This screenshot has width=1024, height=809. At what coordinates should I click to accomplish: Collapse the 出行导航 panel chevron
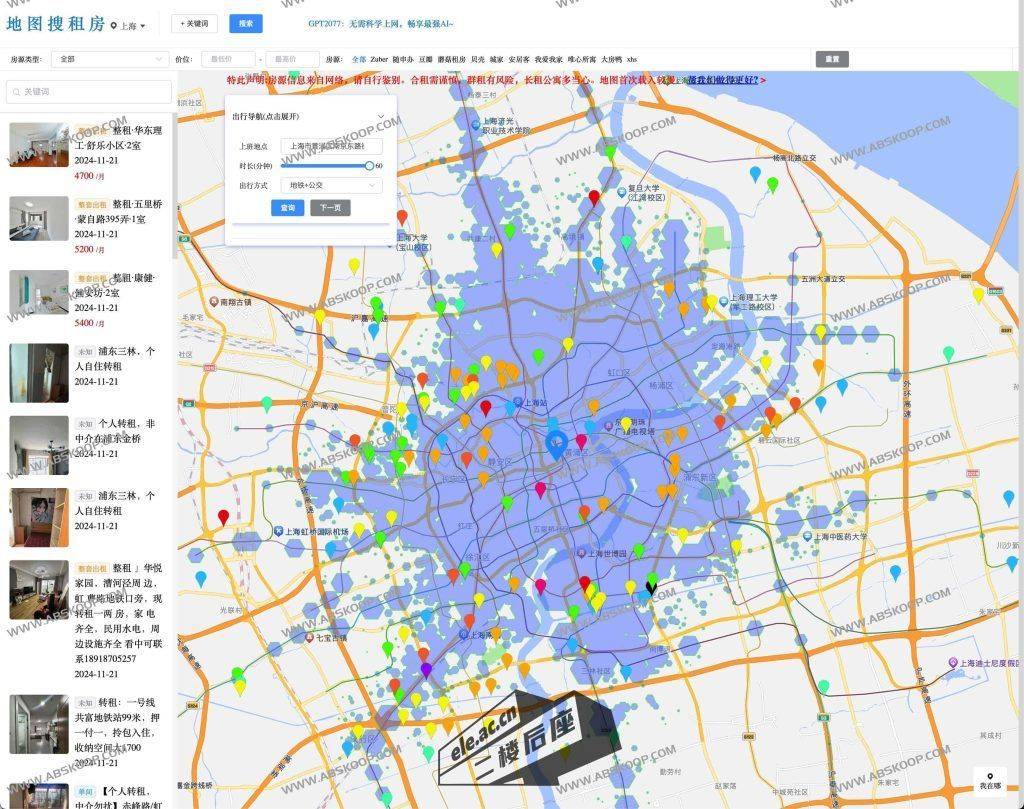point(380,117)
